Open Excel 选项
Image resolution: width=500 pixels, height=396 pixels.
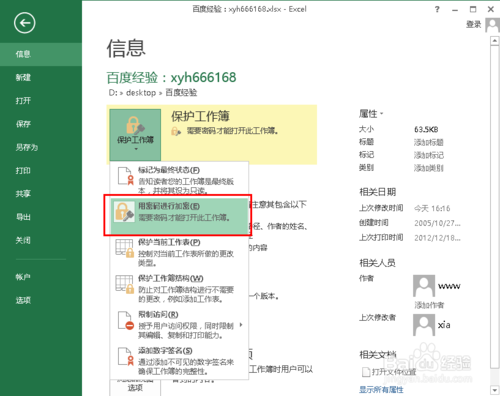tap(41, 300)
